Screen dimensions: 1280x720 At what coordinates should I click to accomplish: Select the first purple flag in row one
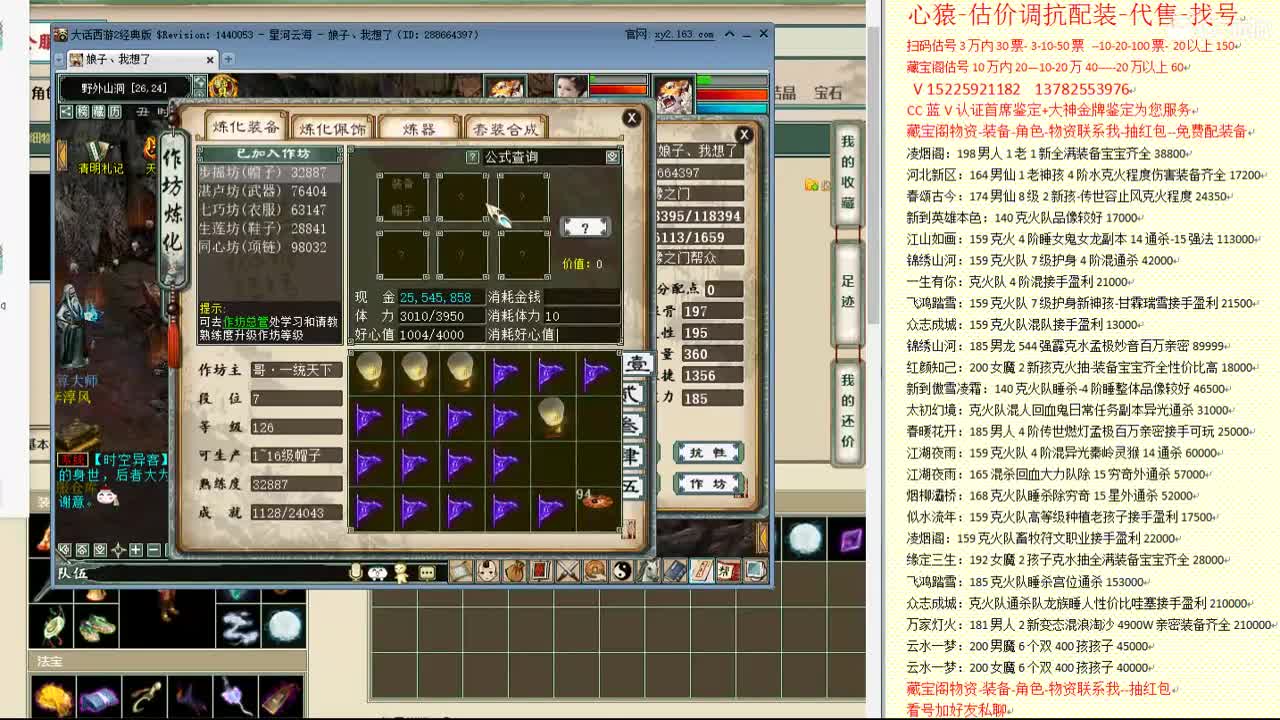(x=505, y=372)
